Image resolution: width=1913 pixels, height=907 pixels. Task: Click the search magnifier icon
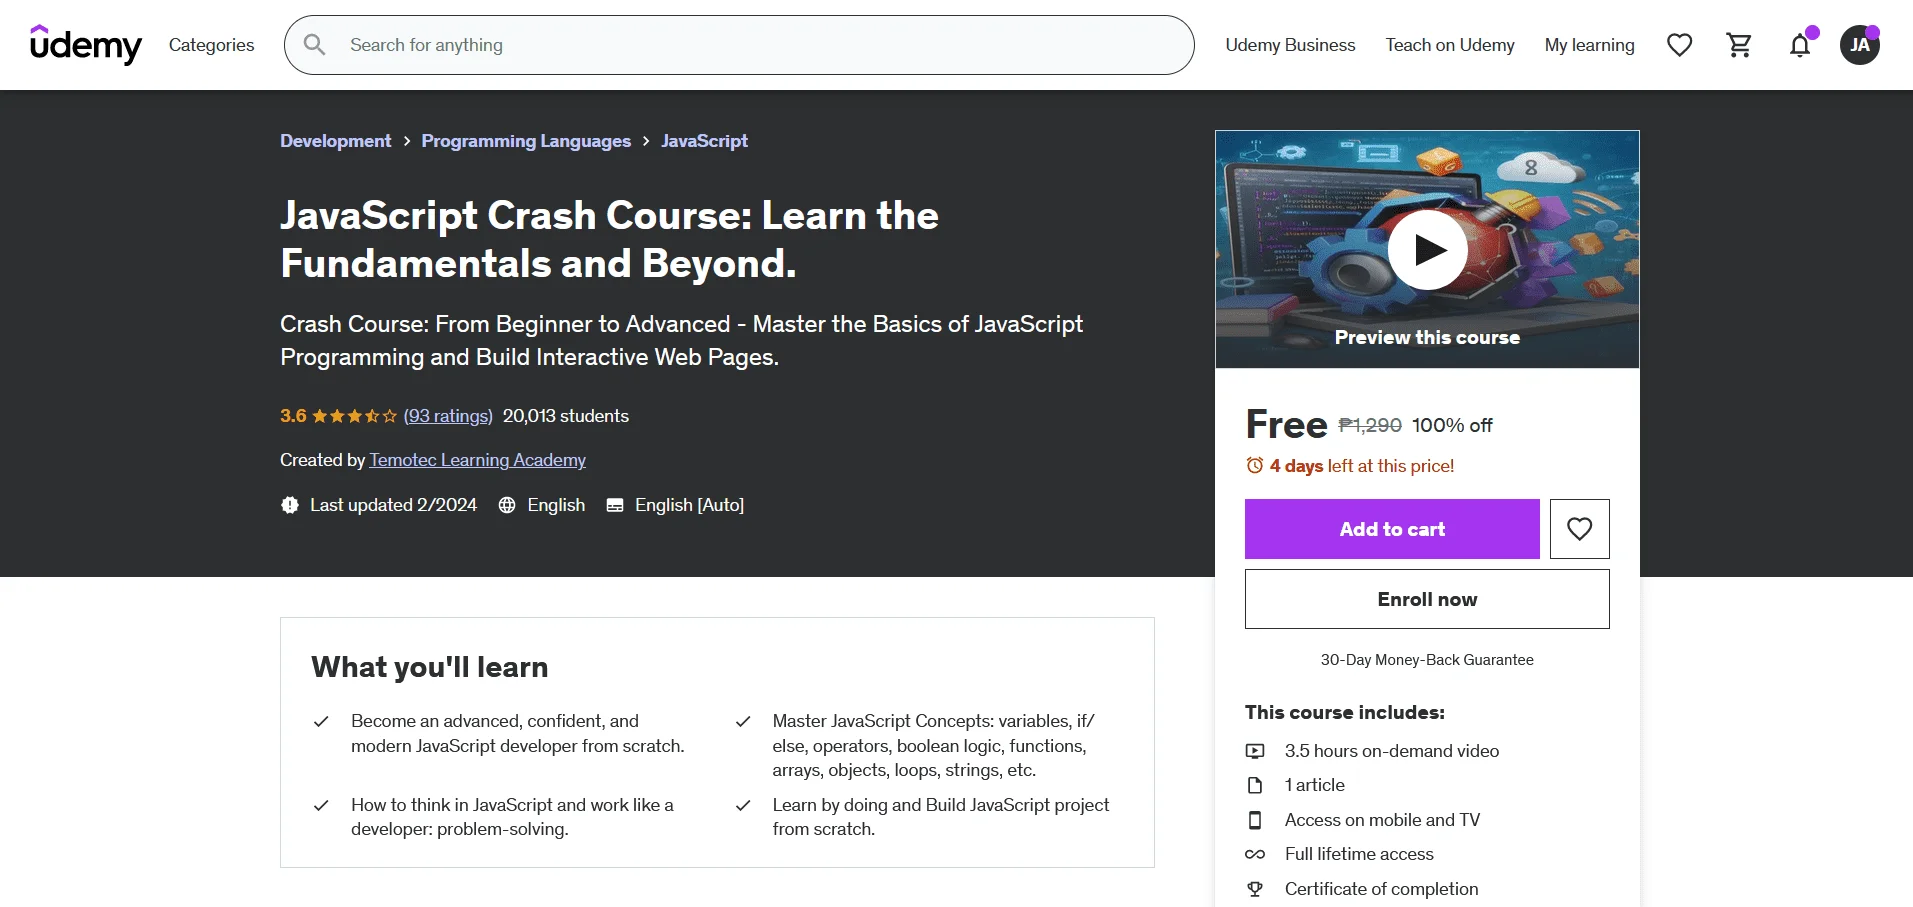tap(314, 45)
